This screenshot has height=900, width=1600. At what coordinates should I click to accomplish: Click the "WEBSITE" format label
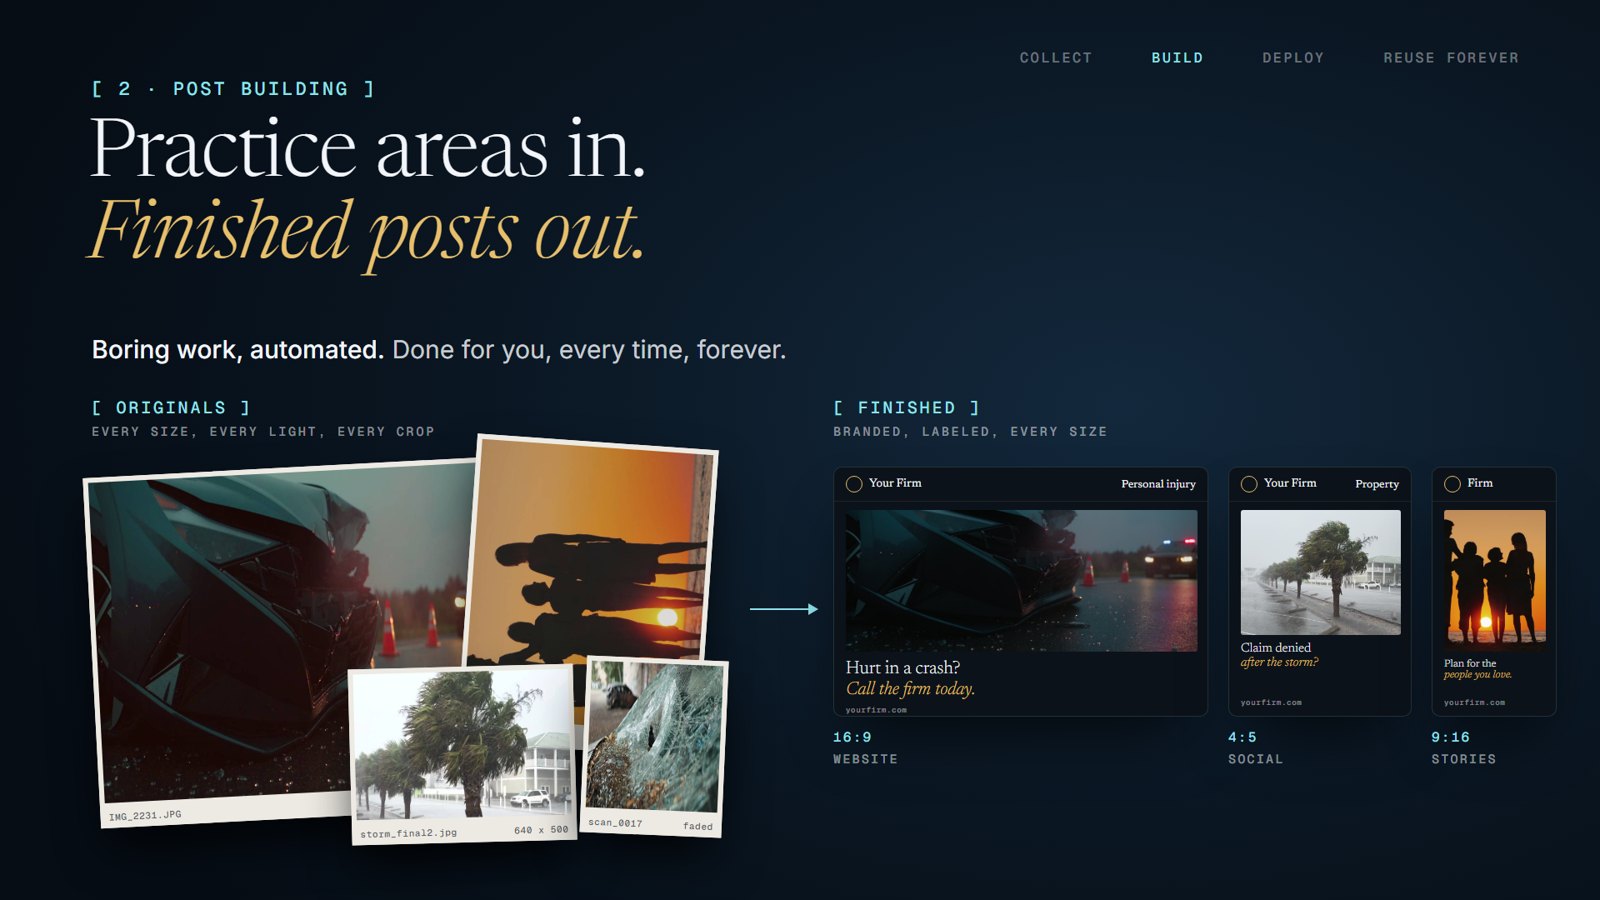pyautogui.click(x=866, y=759)
